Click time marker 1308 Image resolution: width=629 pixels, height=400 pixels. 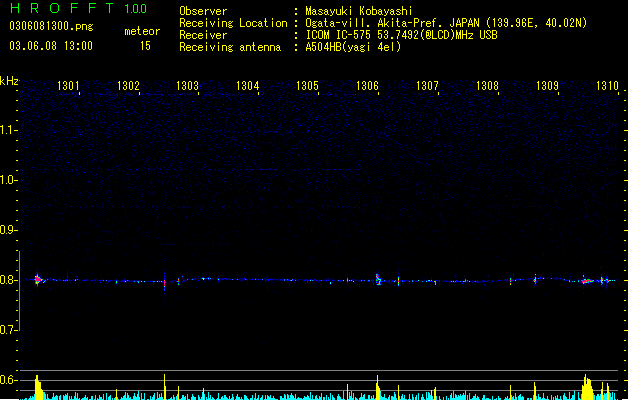click(x=487, y=85)
